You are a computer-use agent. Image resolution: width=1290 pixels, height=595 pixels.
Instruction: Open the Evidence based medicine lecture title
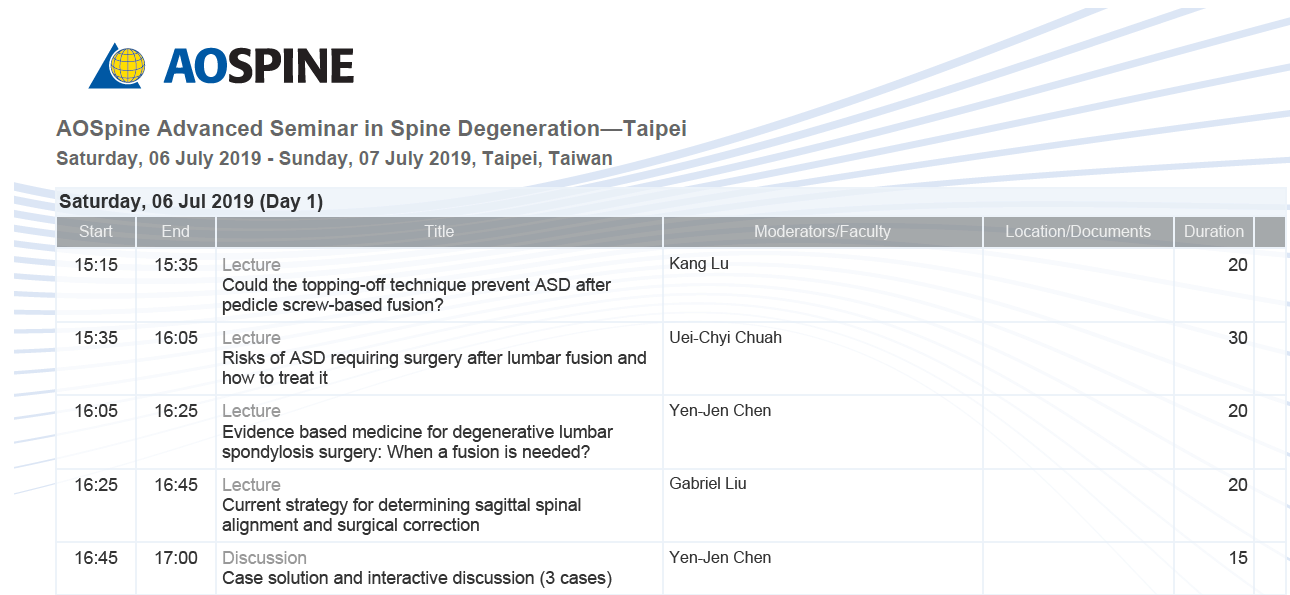(x=417, y=442)
